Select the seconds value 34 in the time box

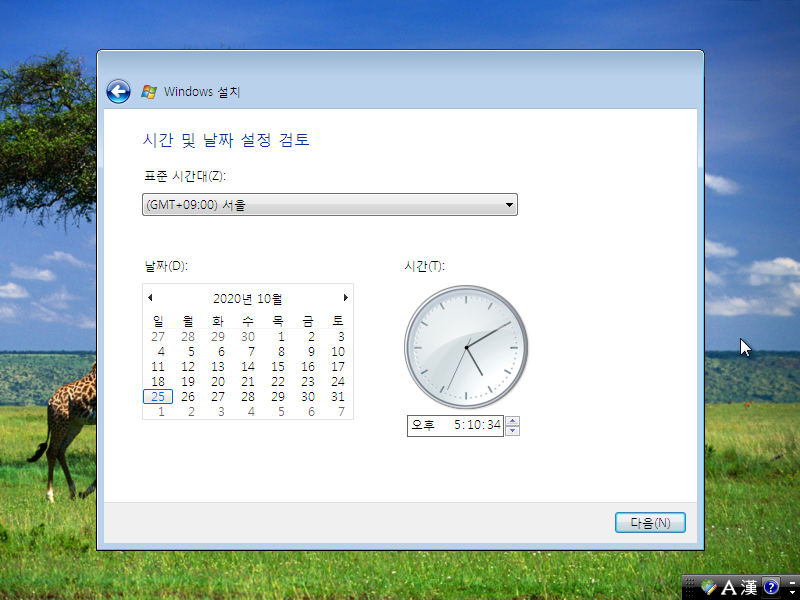pos(493,425)
